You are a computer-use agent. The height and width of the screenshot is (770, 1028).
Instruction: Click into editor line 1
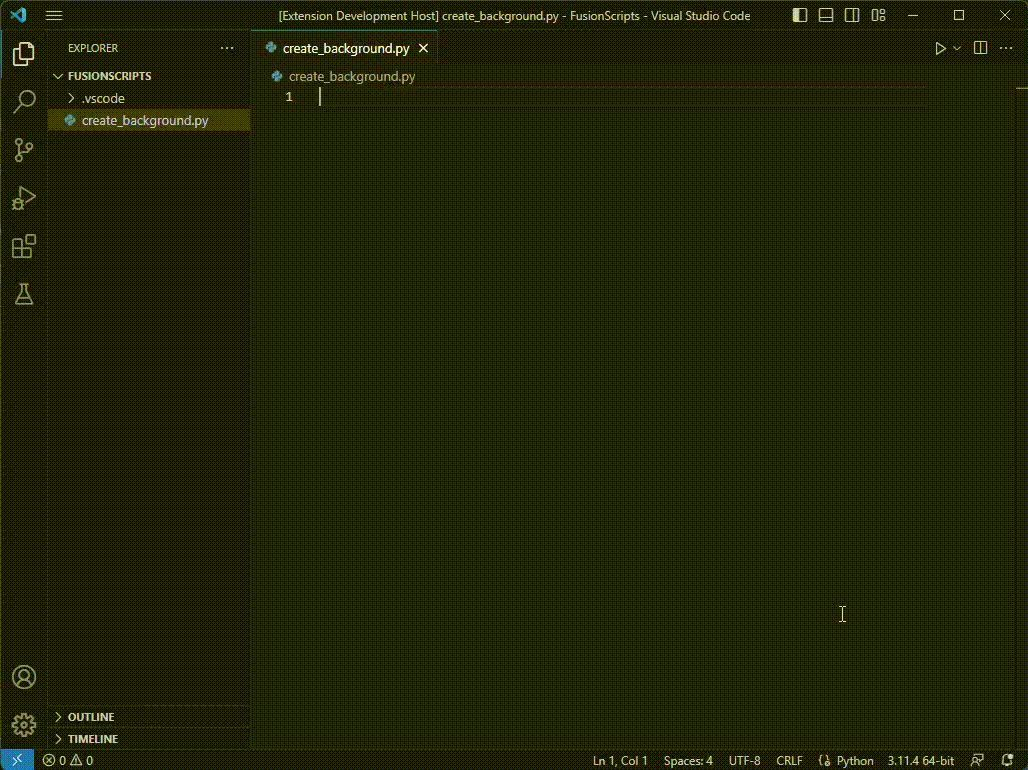[x=623, y=97]
